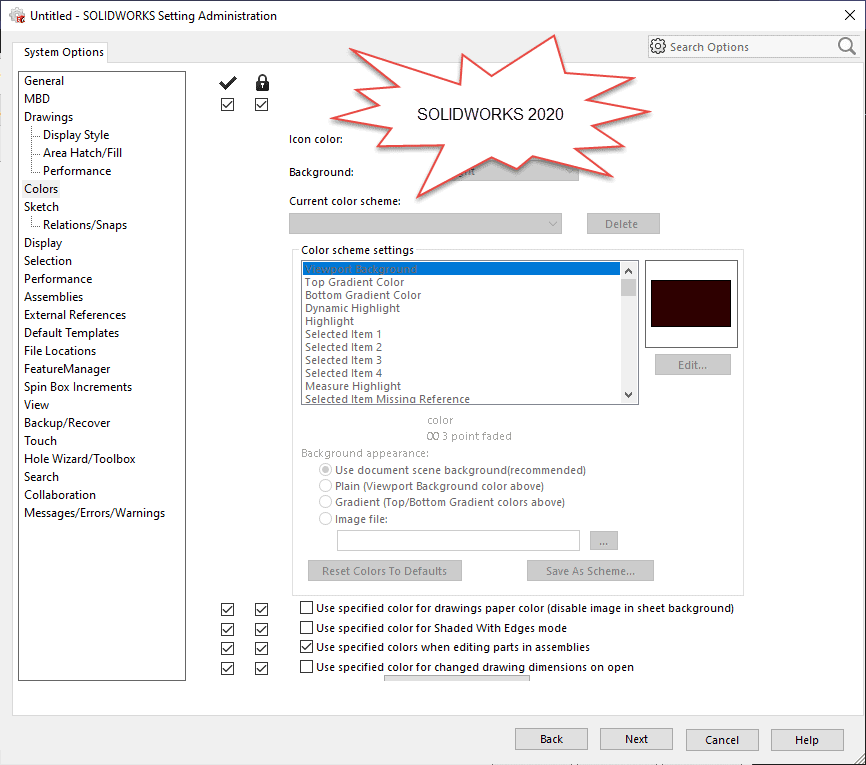The height and width of the screenshot is (765, 866).
Task: Click Save As Scheme... button
Action: pyautogui.click(x=590, y=571)
